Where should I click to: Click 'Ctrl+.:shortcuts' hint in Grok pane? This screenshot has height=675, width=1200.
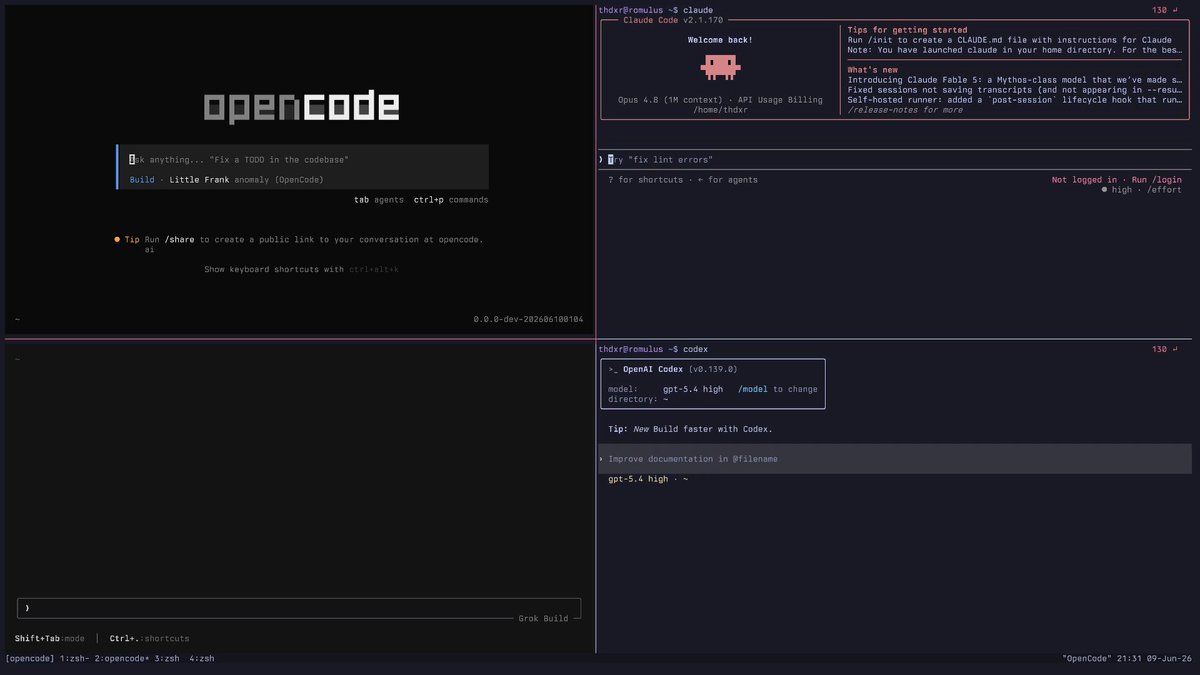pyautogui.click(x=150, y=638)
